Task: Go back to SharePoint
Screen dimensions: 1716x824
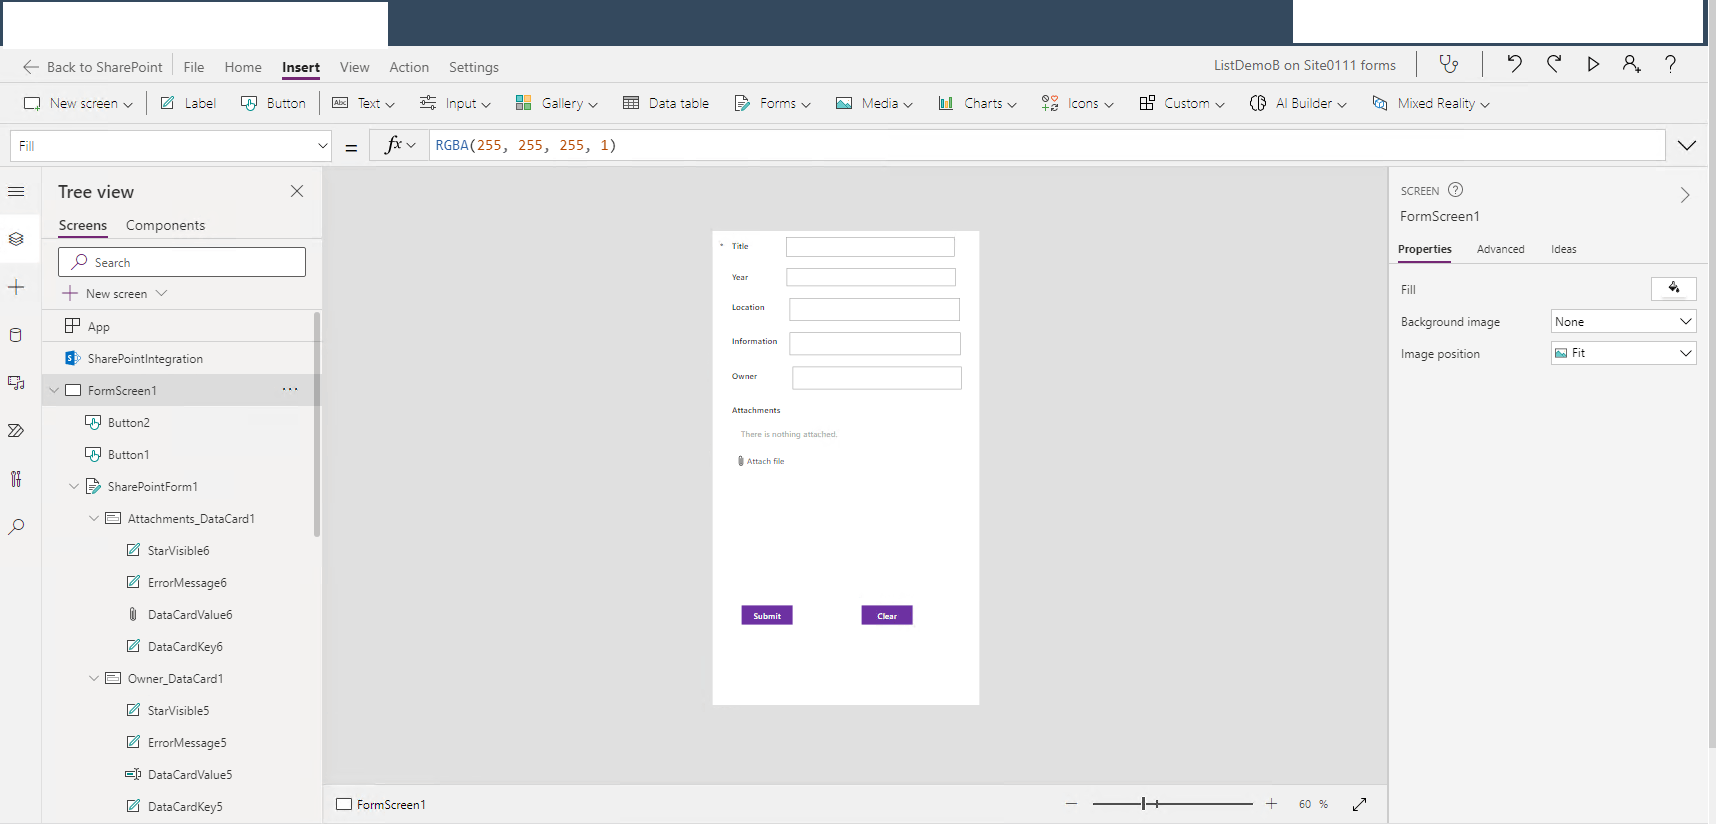Action: pyautogui.click(x=92, y=67)
